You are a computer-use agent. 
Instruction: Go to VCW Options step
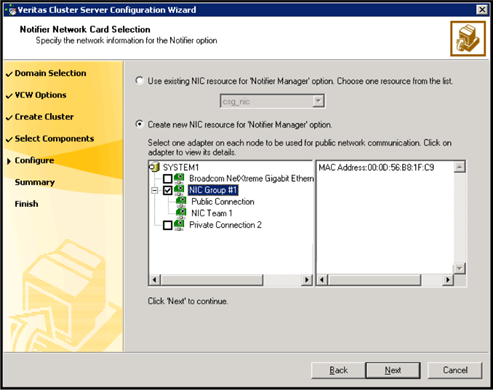click(40, 95)
